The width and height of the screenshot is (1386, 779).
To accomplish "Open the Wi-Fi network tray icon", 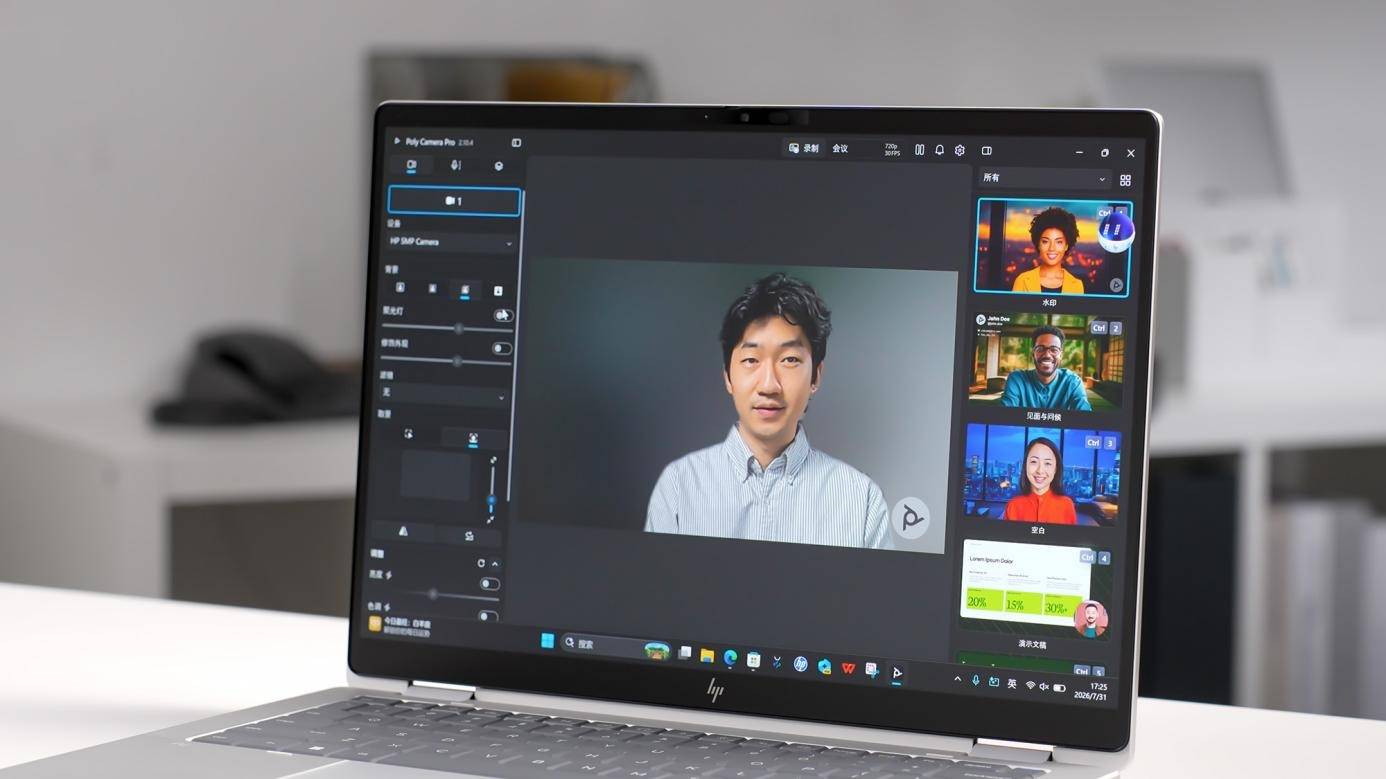I will tap(1030, 686).
